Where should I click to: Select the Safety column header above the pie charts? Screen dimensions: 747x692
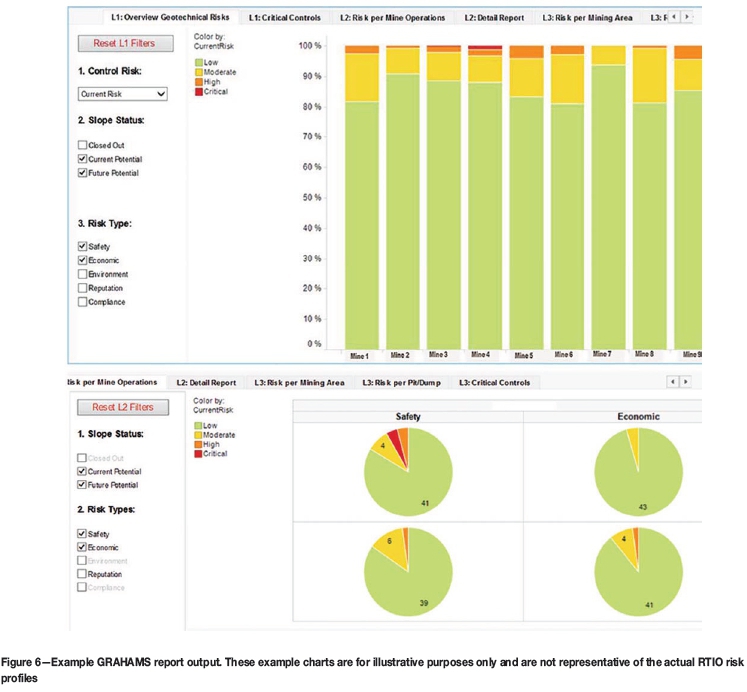click(x=407, y=415)
